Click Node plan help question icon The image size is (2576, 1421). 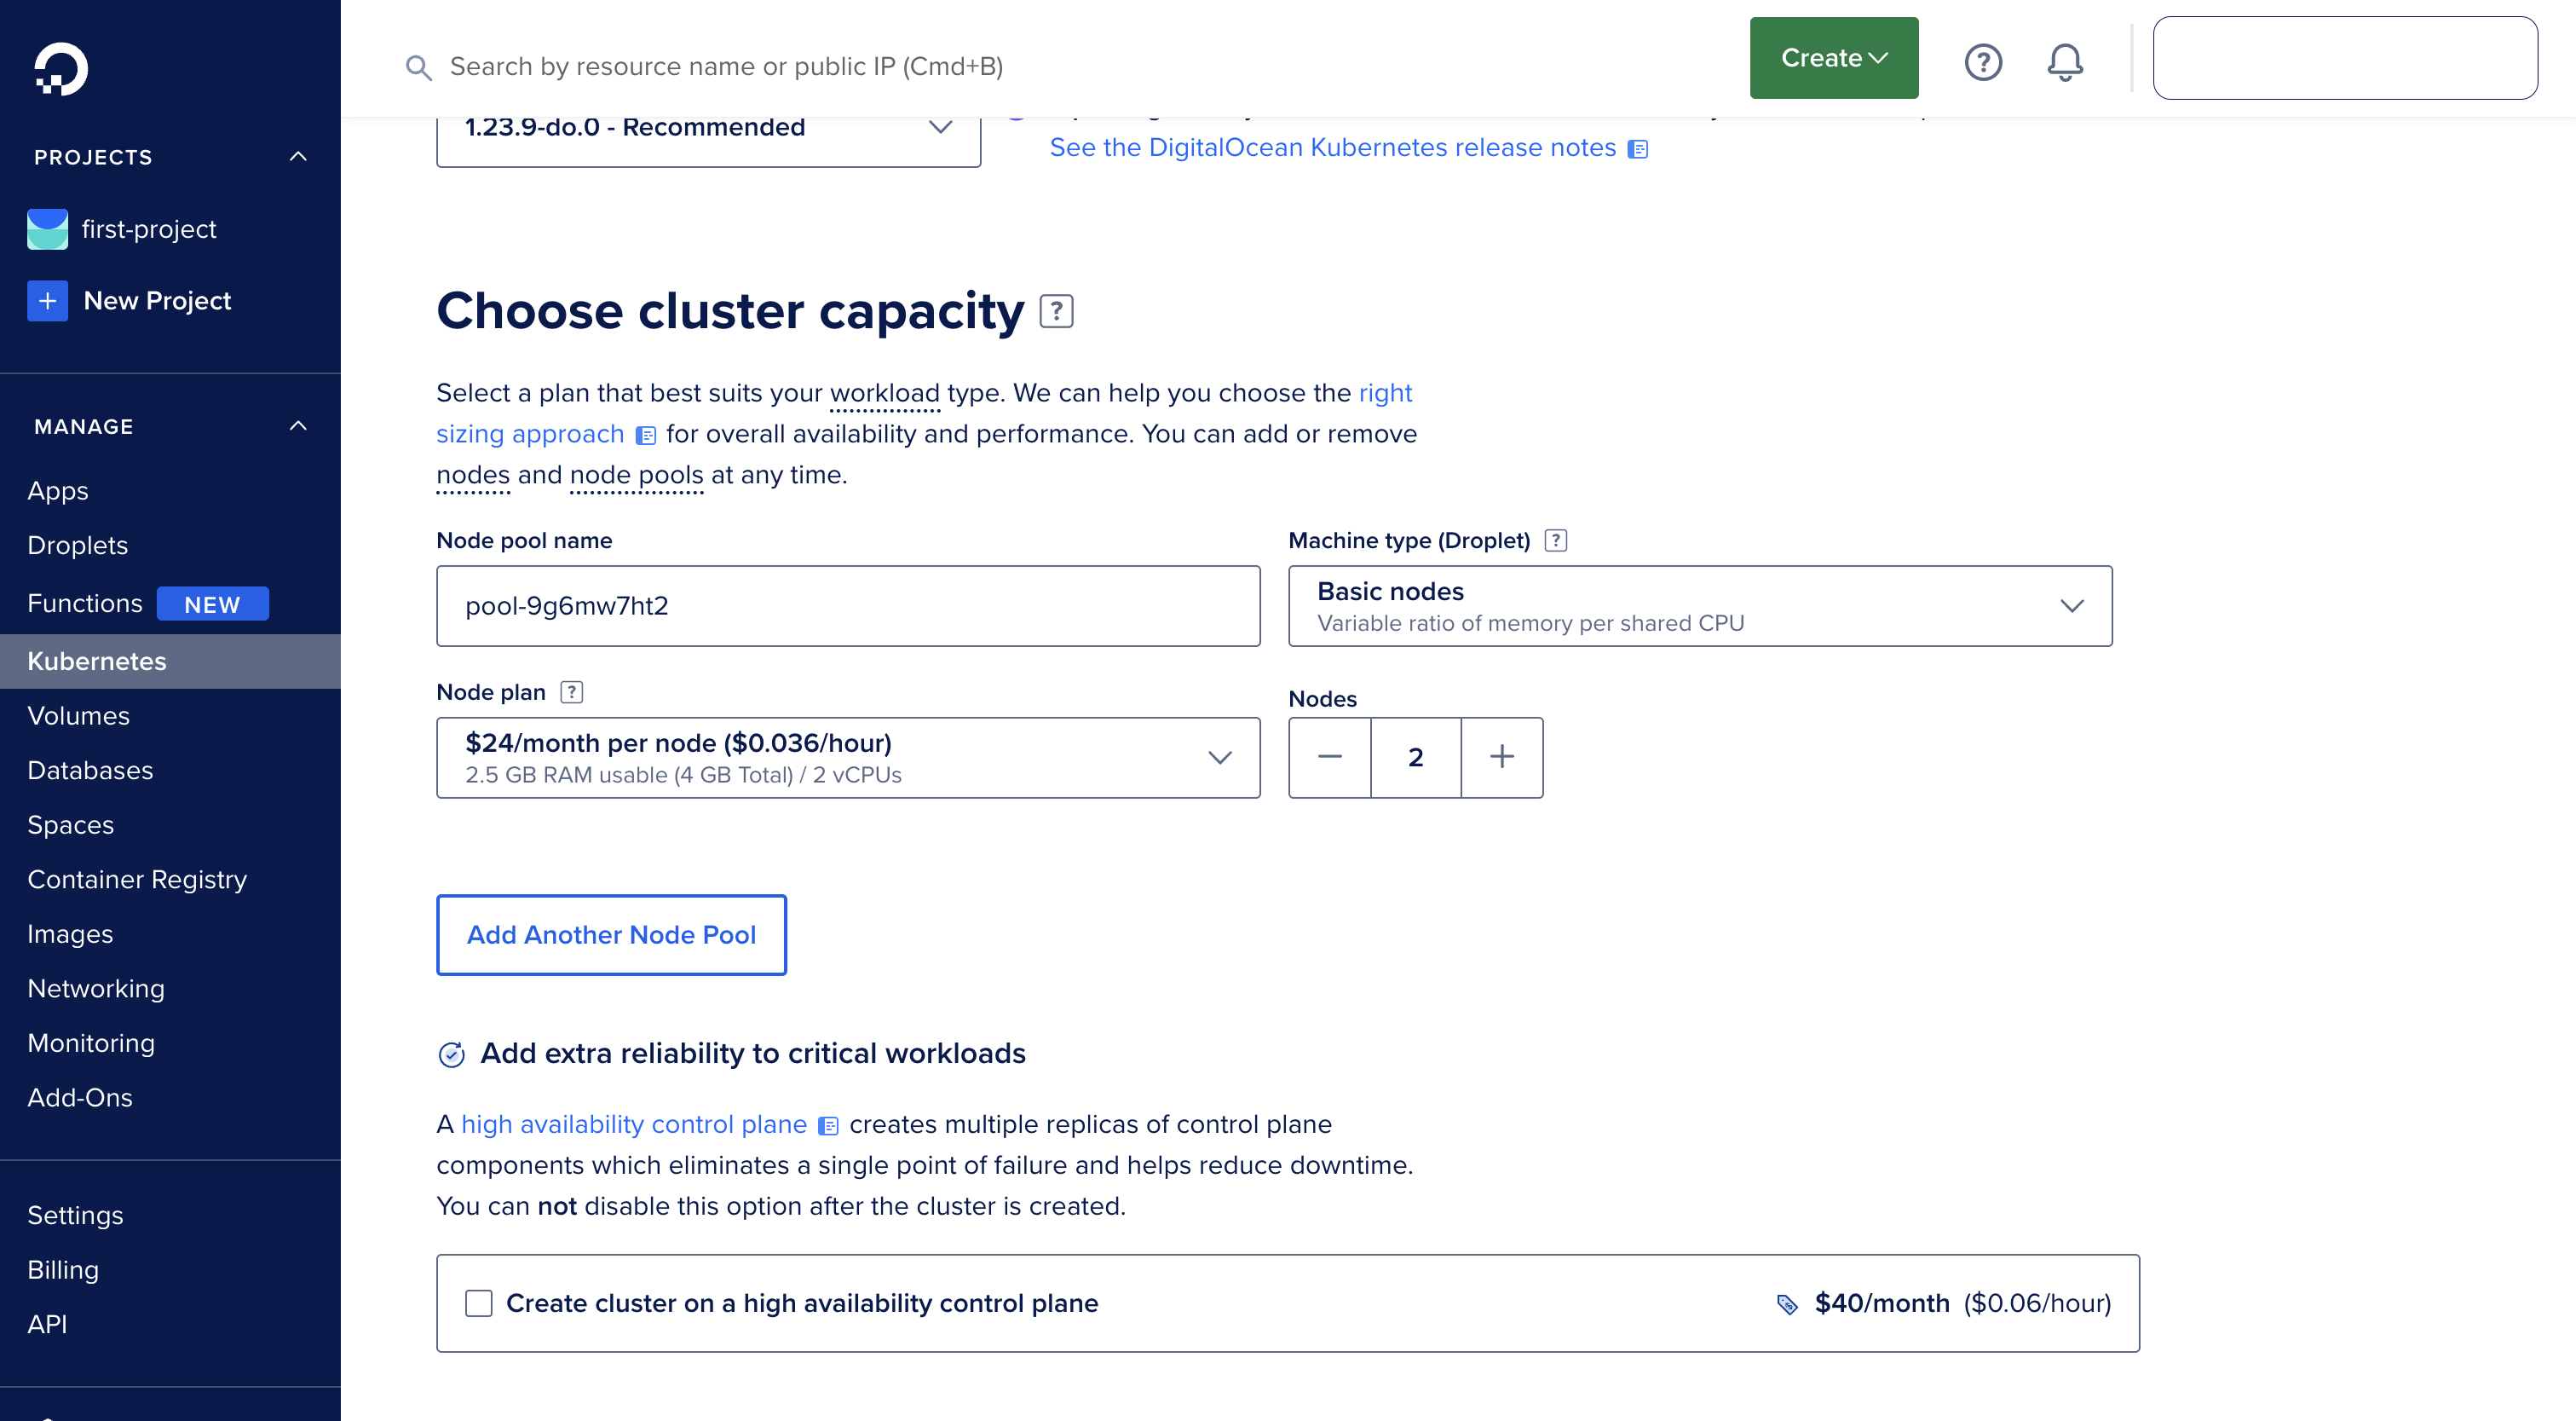[x=571, y=692]
